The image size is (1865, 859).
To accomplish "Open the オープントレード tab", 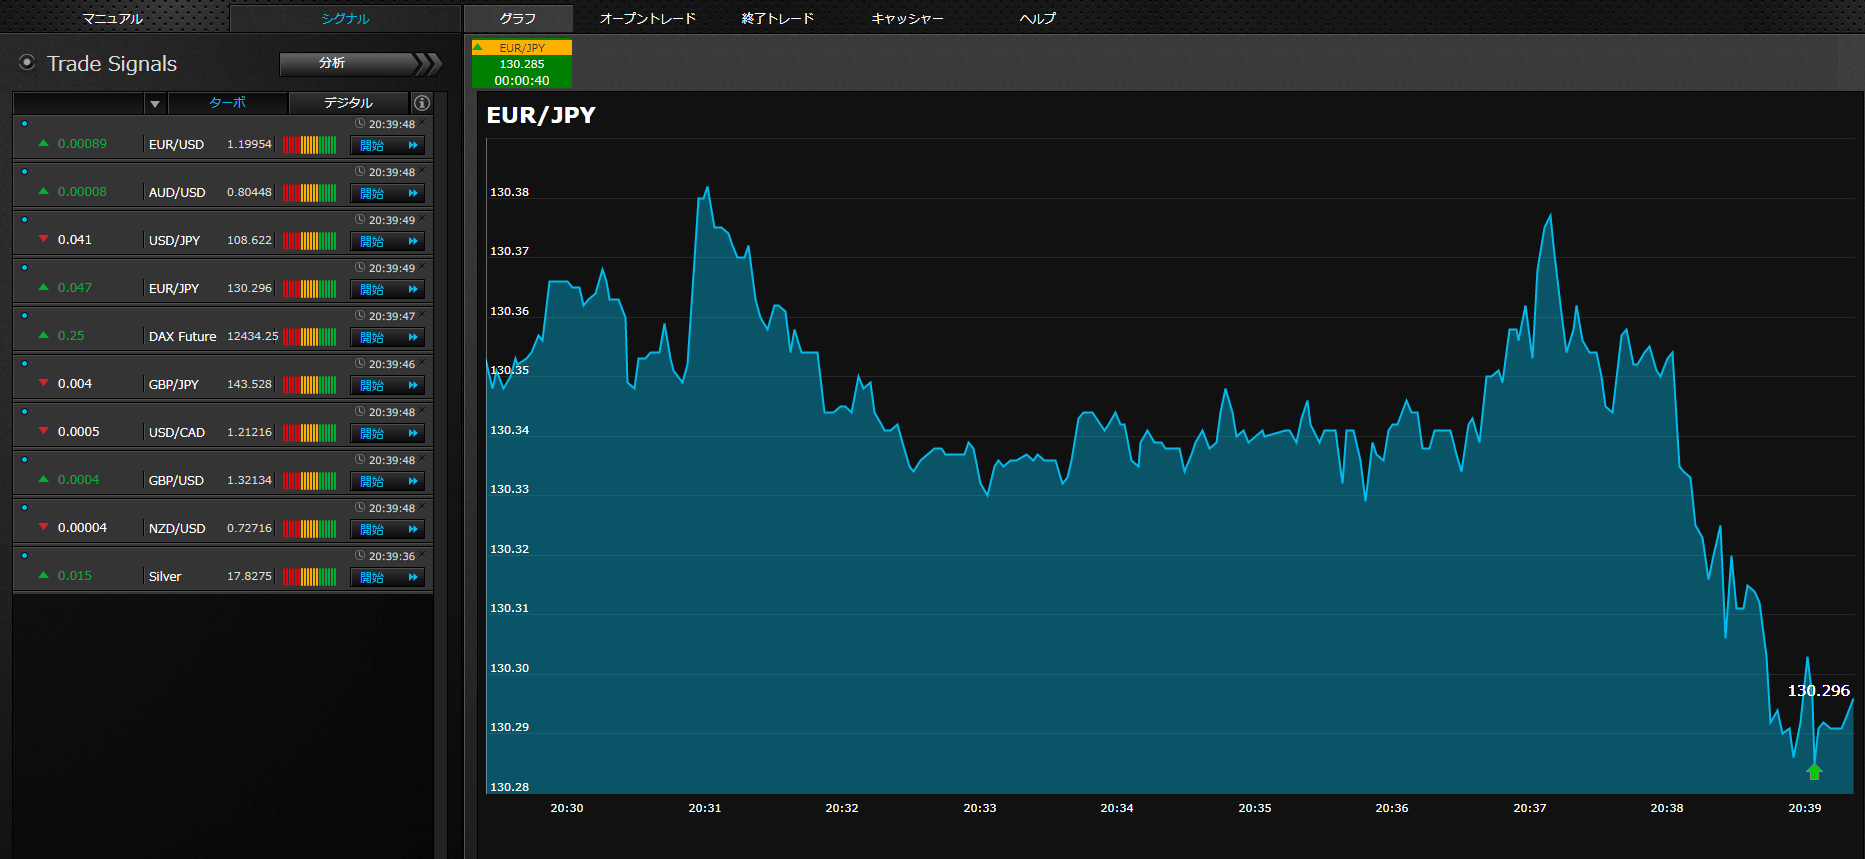I will [x=648, y=18].
